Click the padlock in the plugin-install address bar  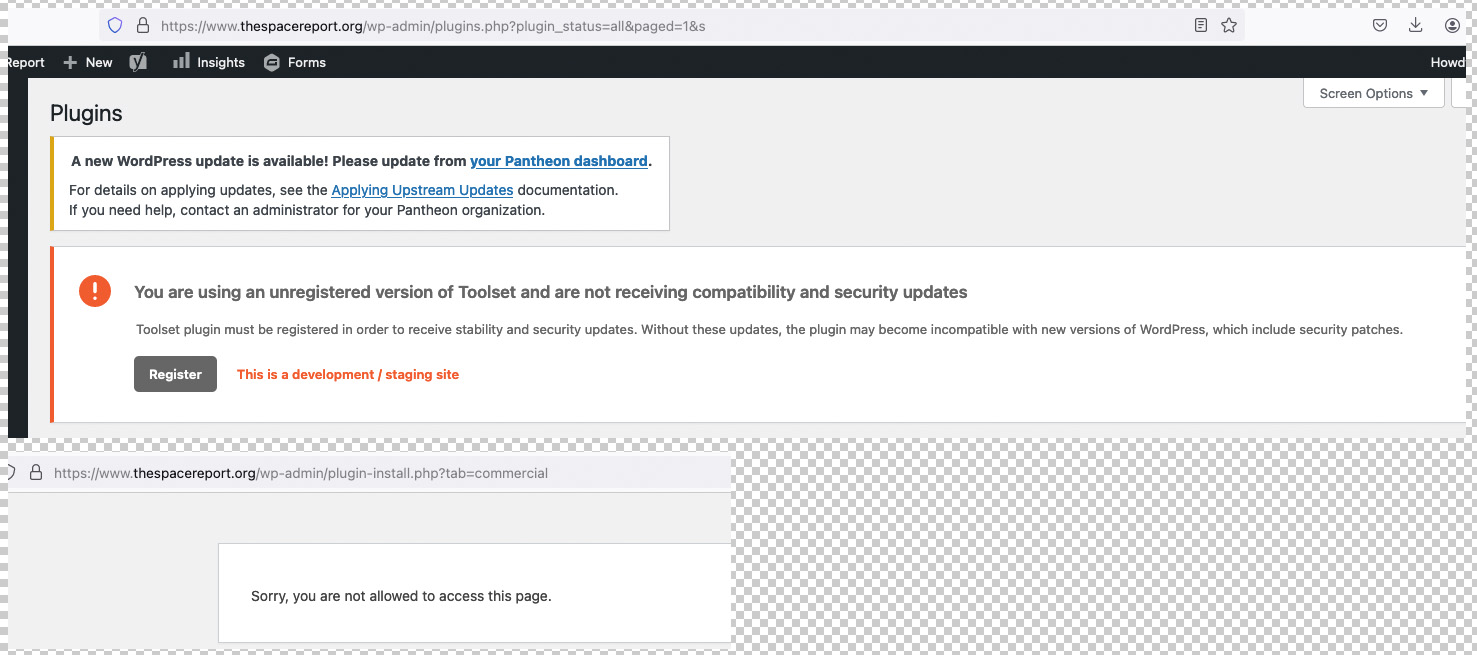coord(37,473)
